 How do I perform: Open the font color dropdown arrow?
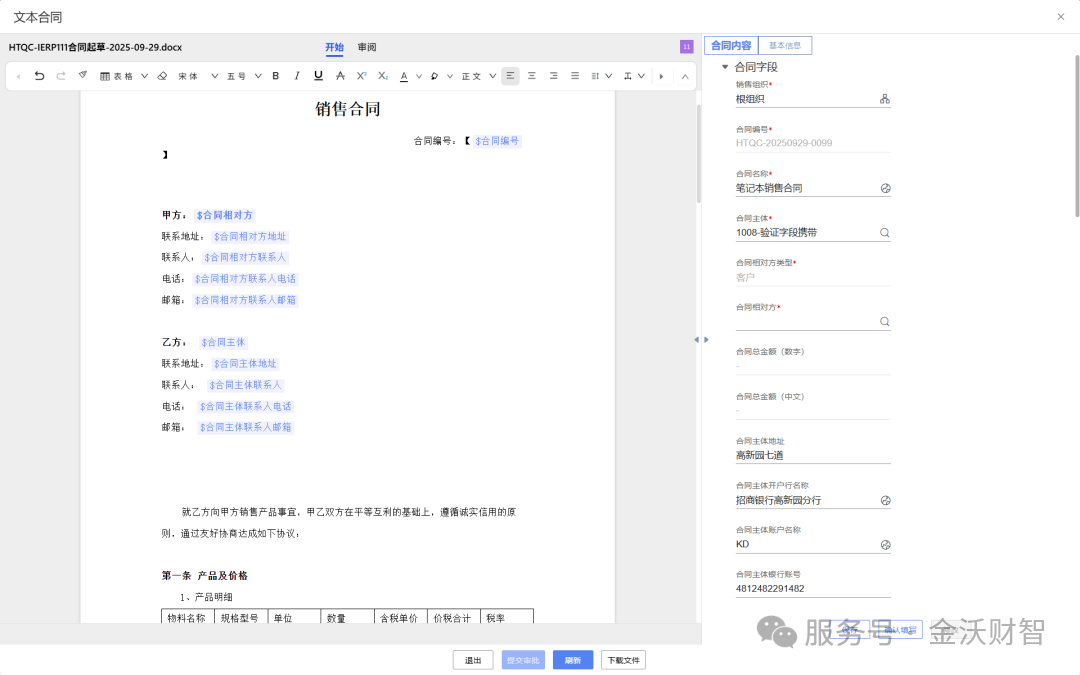click(x=419, y=76)
